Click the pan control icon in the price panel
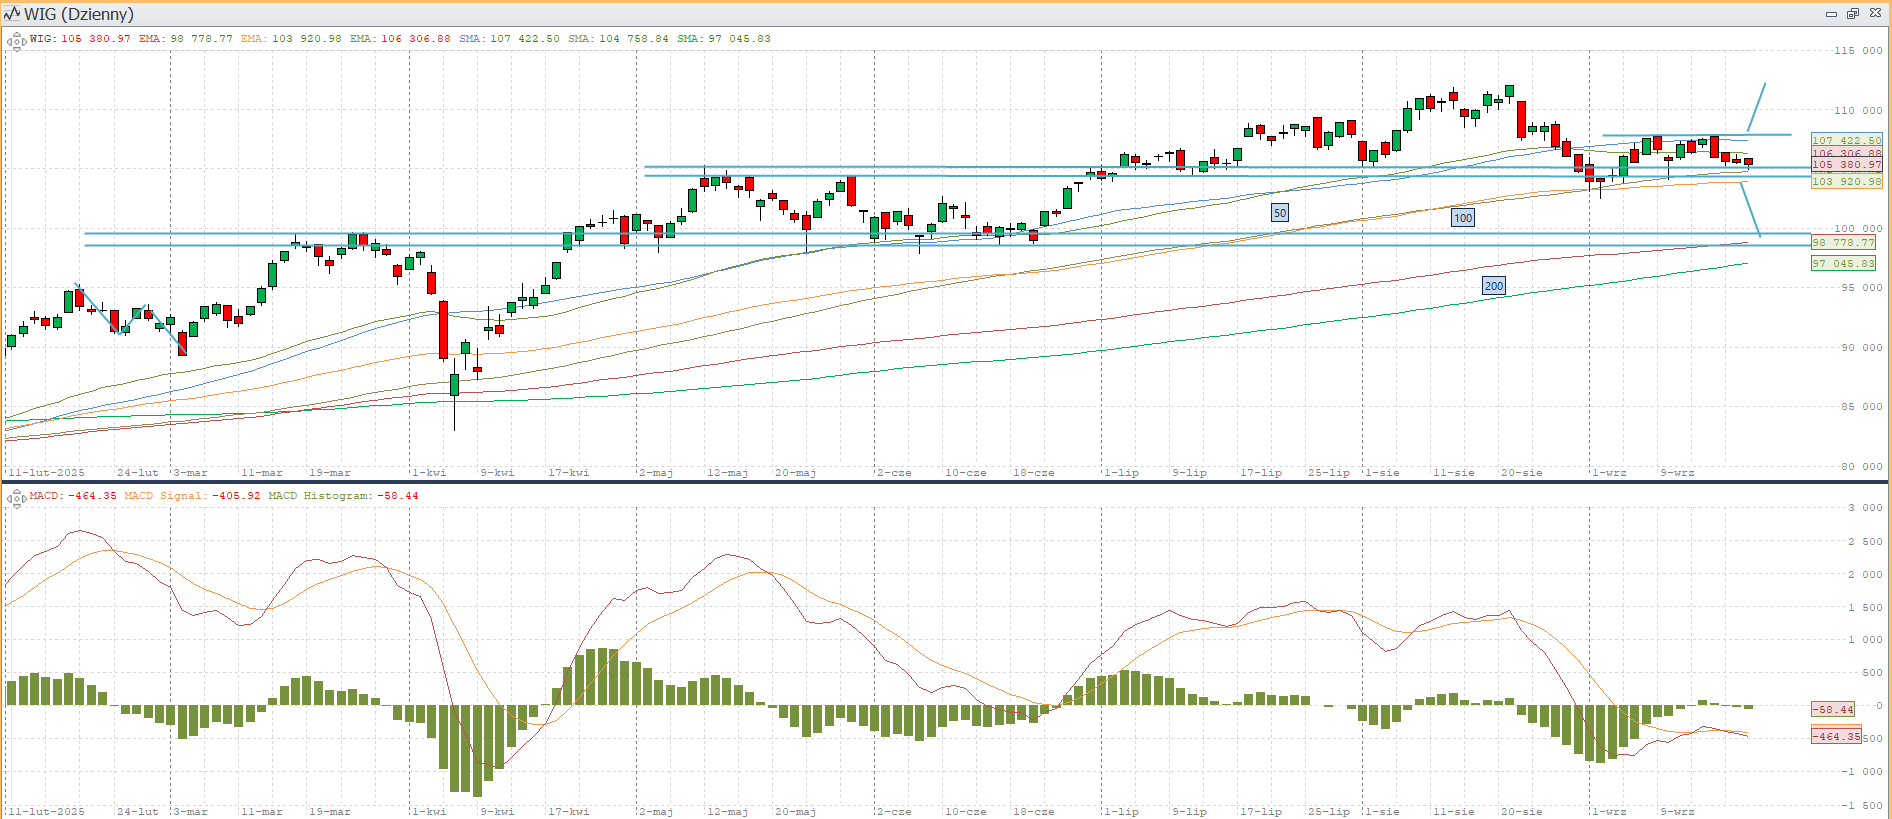1892x819 pixels. pyautogui.click(x=16, y=41)
